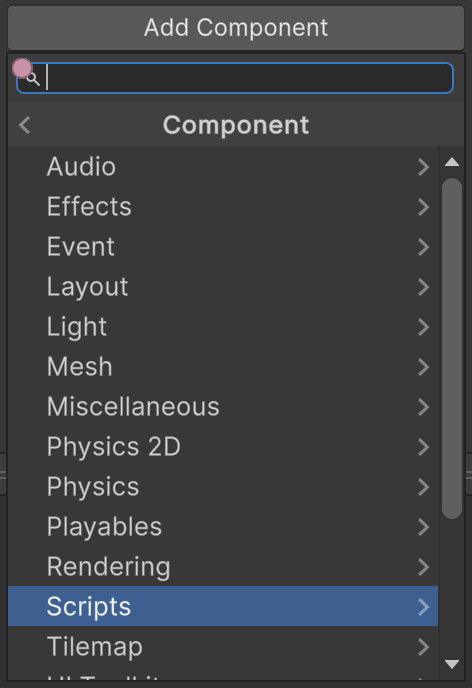Open the Physics category

tap(223, 487)
